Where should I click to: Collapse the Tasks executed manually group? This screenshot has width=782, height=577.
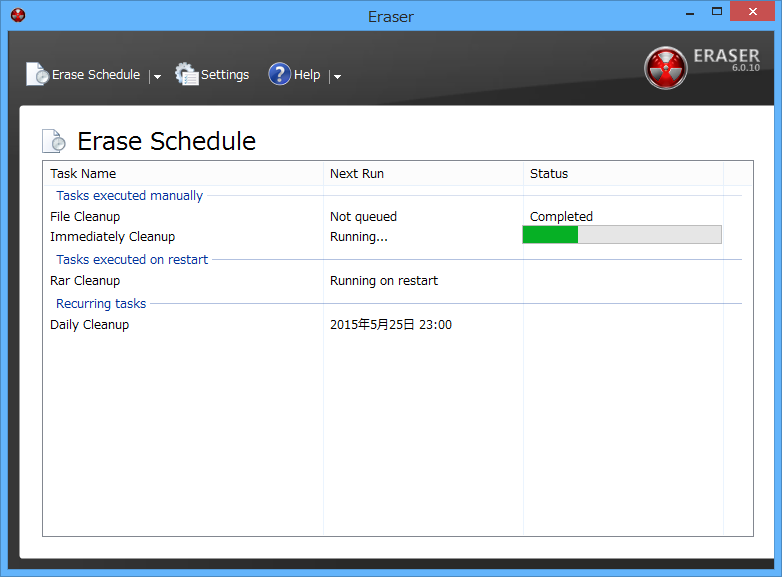tap(129, 195)
